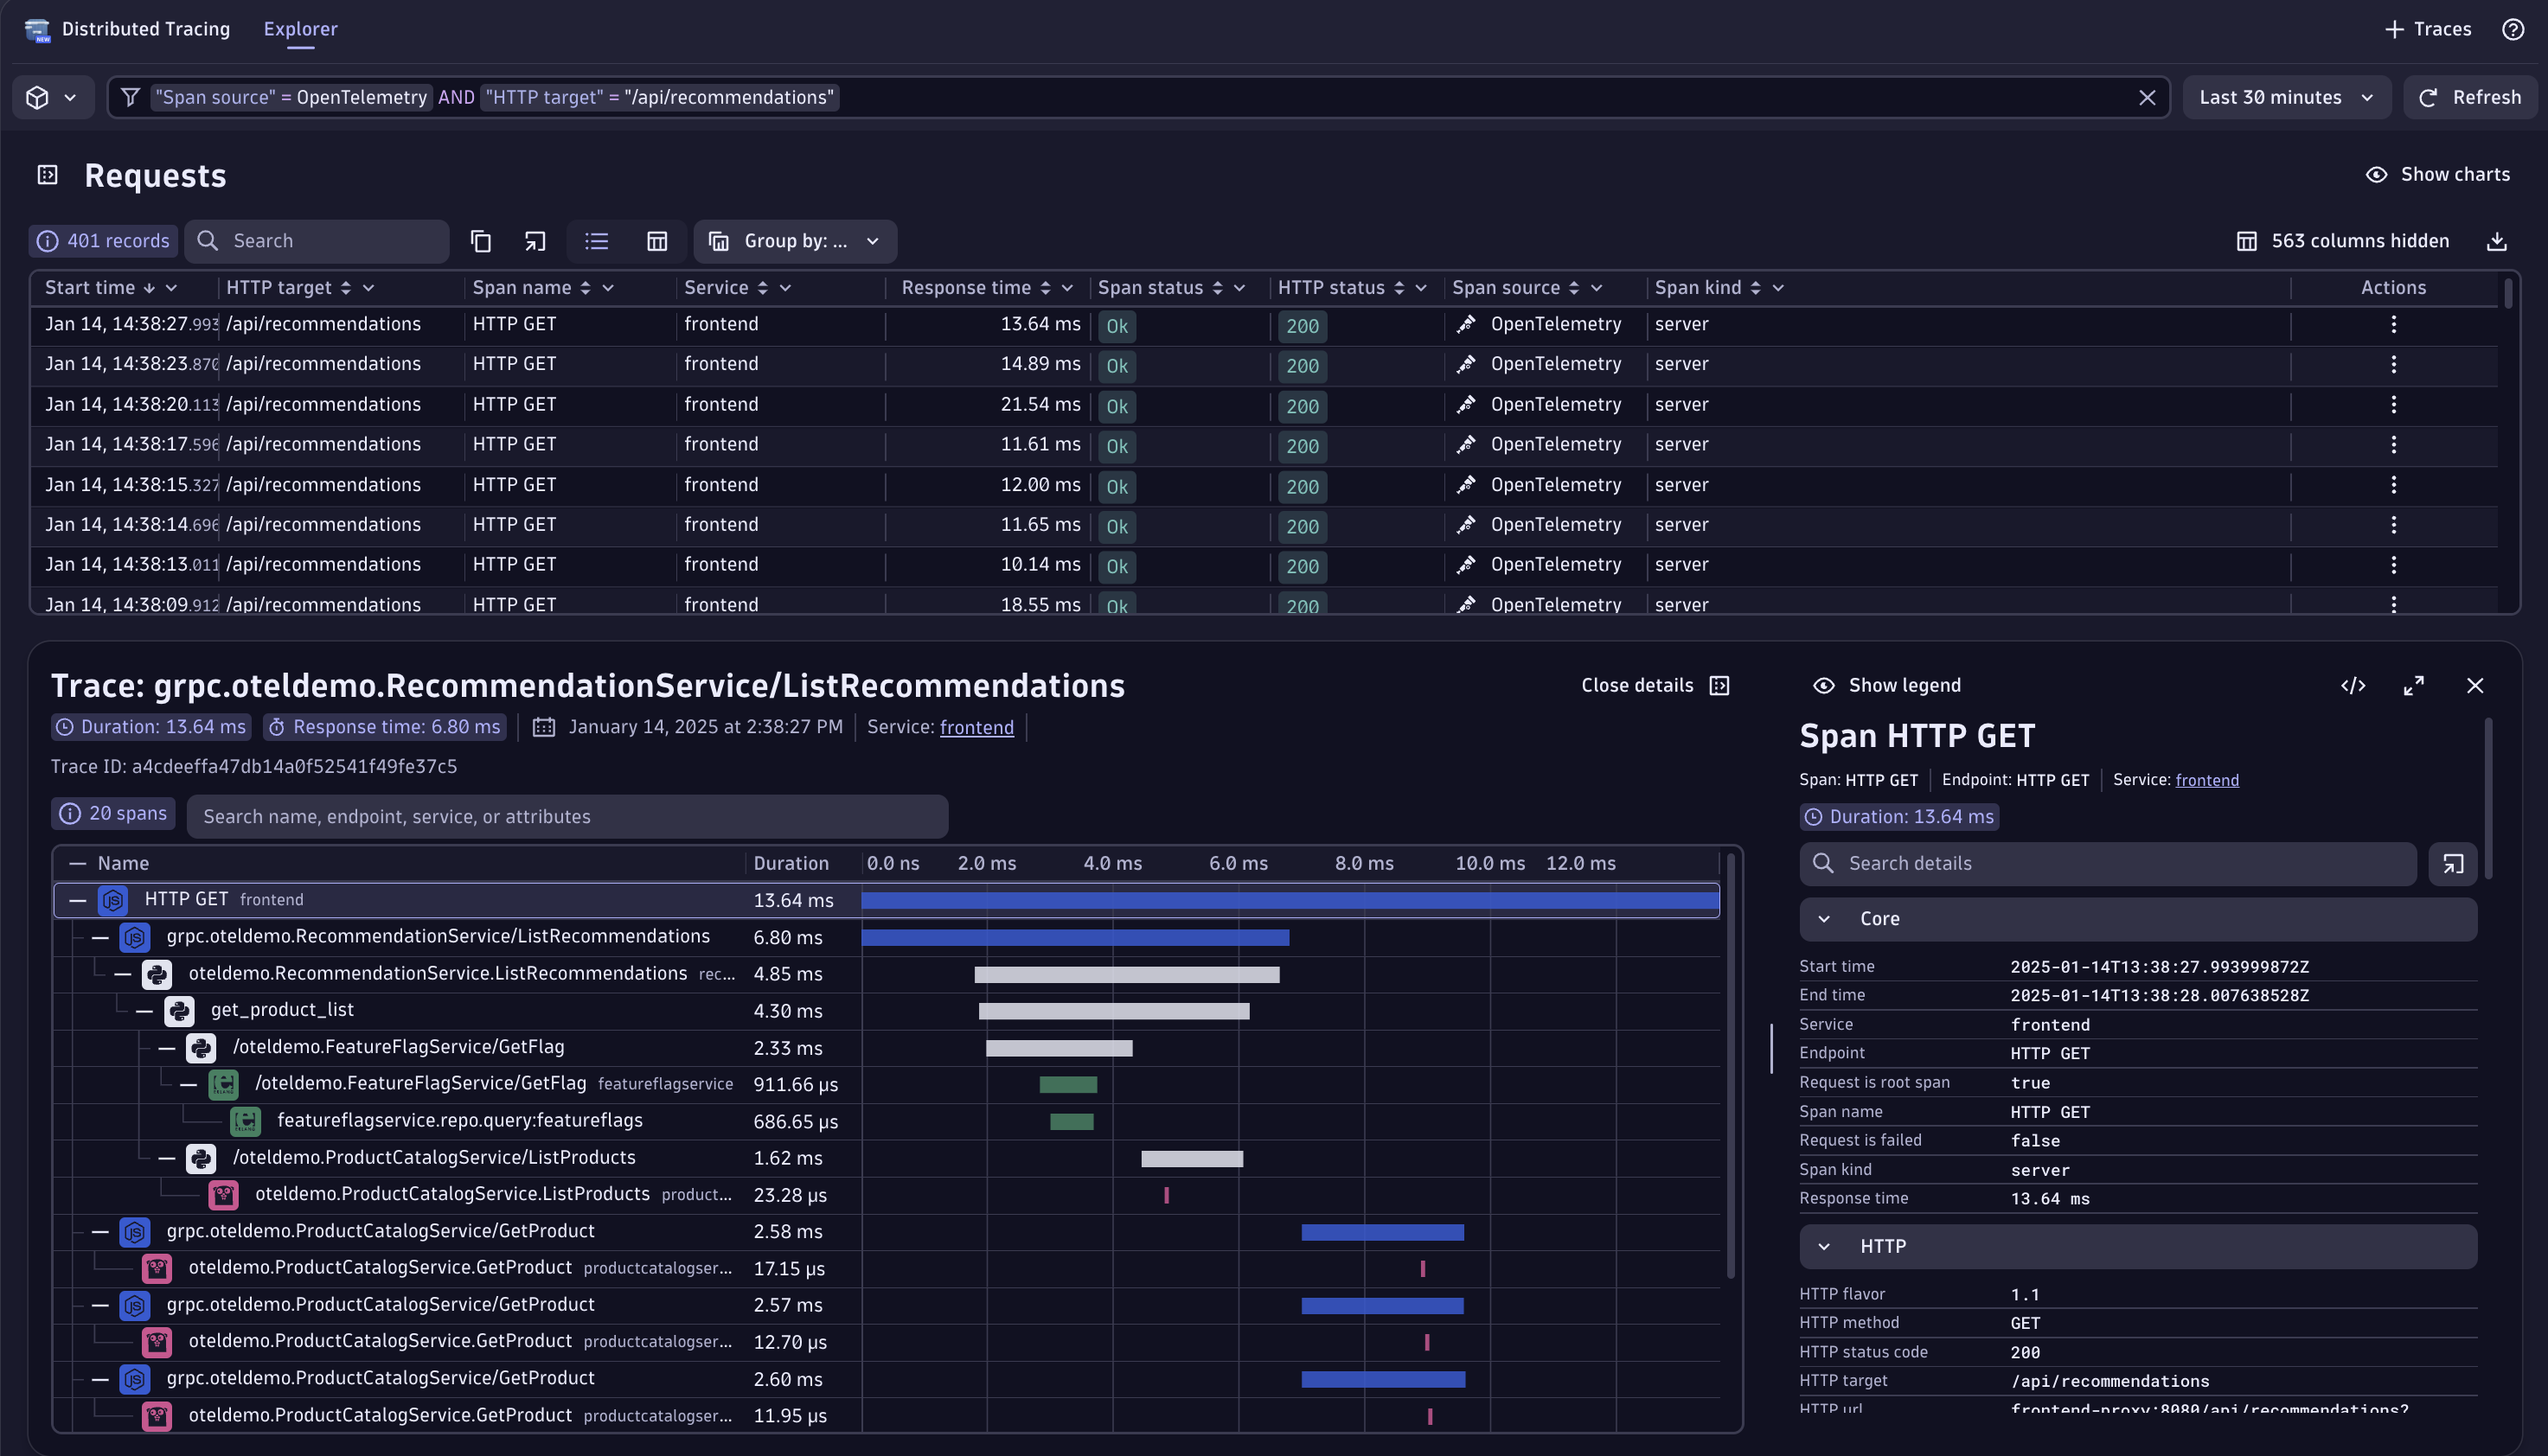This screenshot has width=2548, height=1456.
Task: Refresh the trace results
Action: [x=2470, y=97]
